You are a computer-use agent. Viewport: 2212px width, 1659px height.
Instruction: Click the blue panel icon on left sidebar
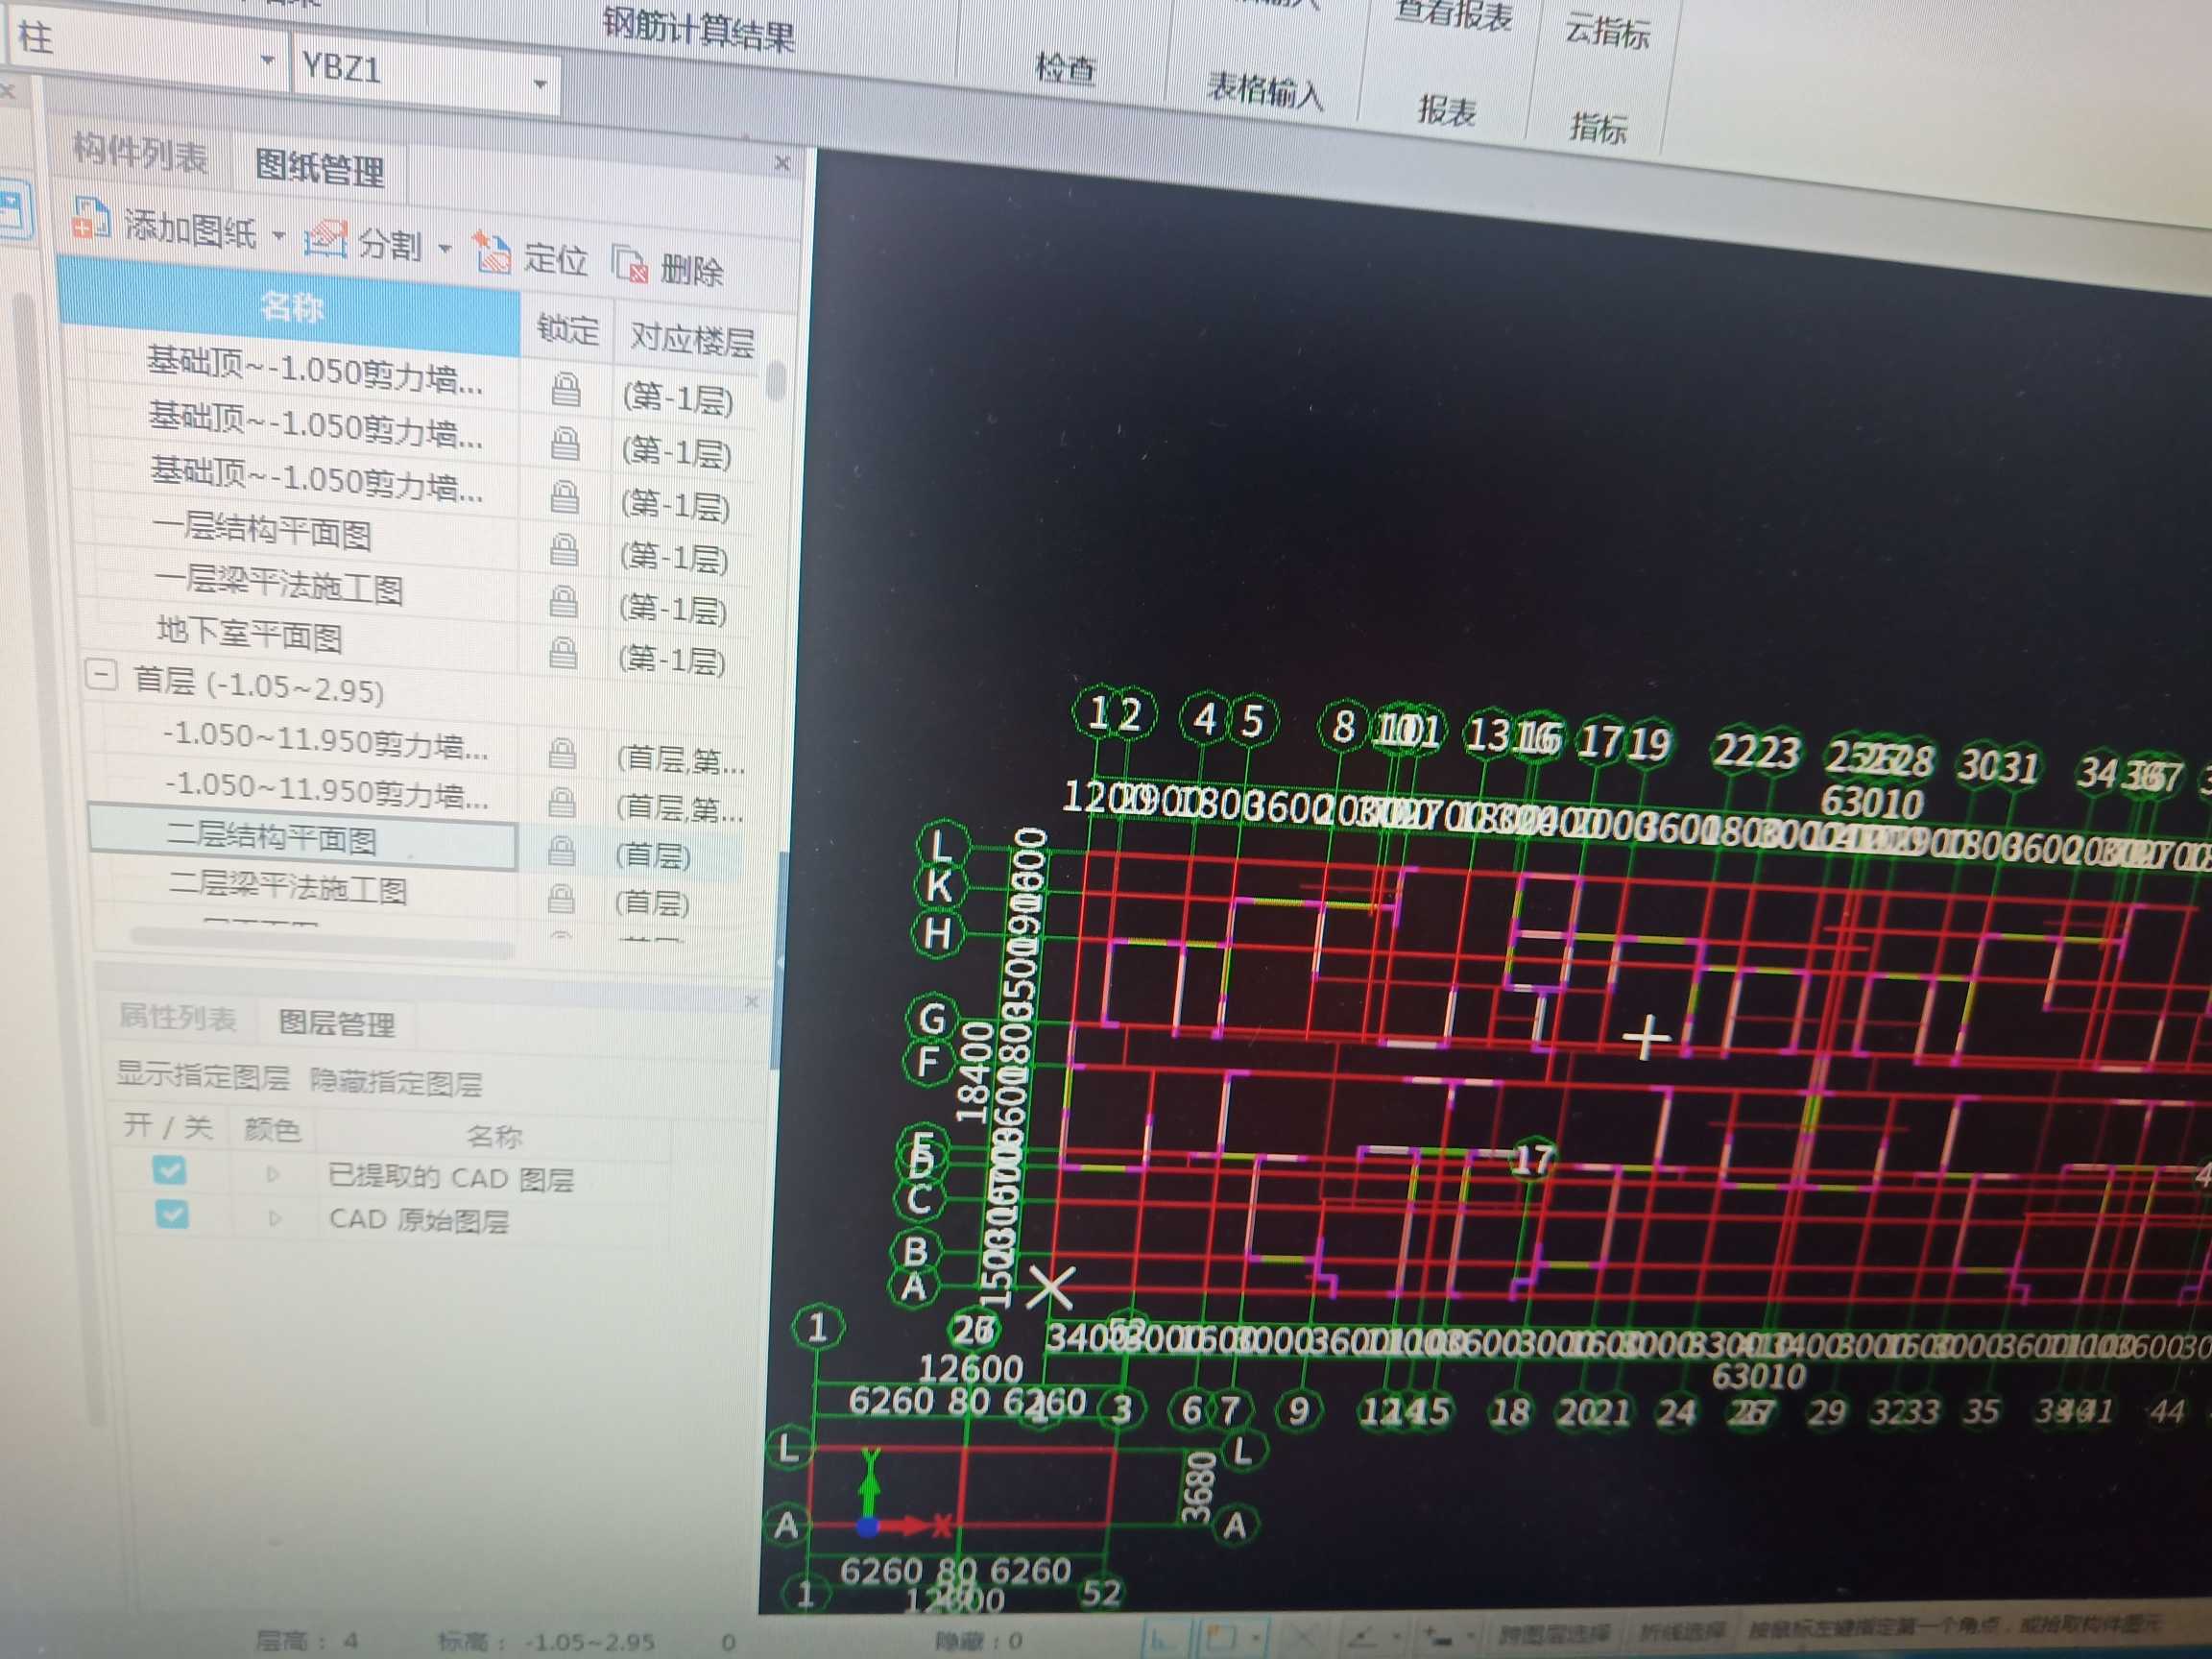[14, 211]
